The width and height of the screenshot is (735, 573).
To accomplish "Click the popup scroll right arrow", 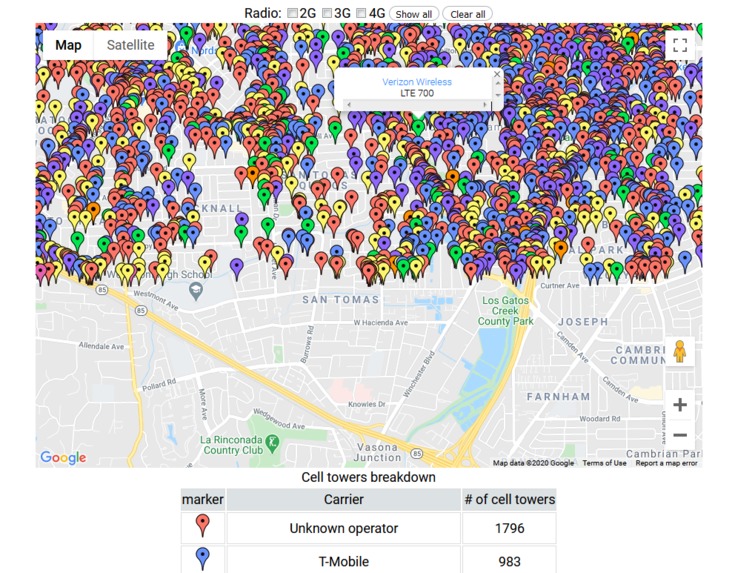I will click(485, 104).
